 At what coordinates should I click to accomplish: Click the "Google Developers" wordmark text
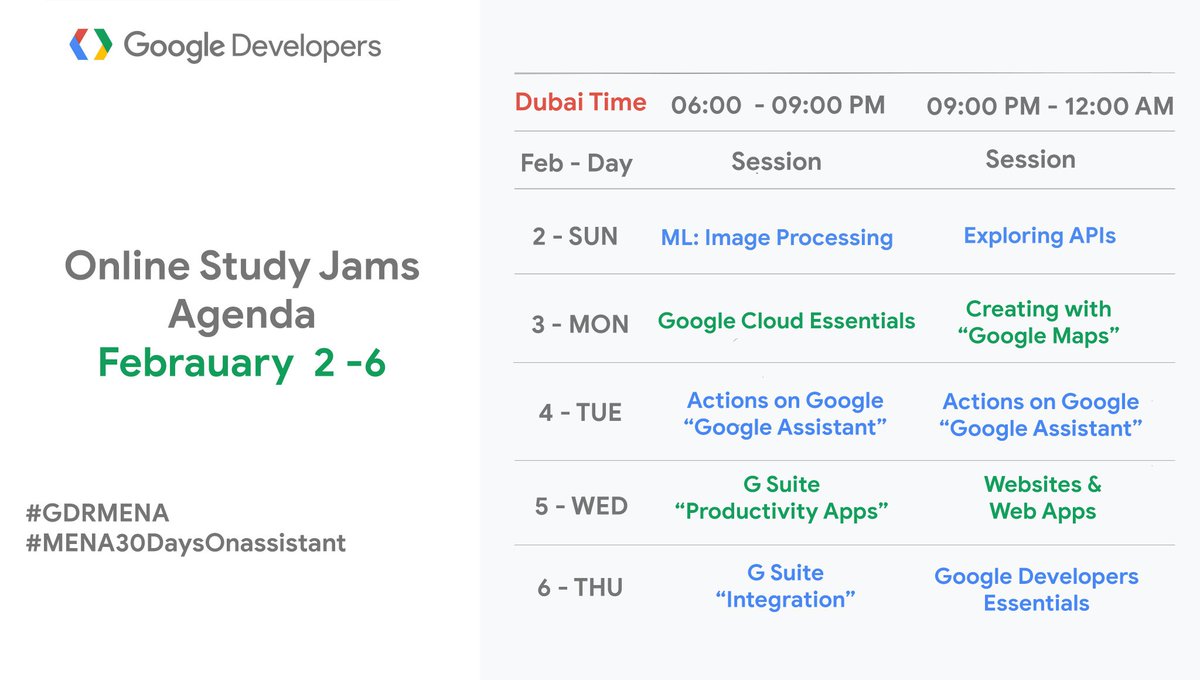(x=252, y=46)
